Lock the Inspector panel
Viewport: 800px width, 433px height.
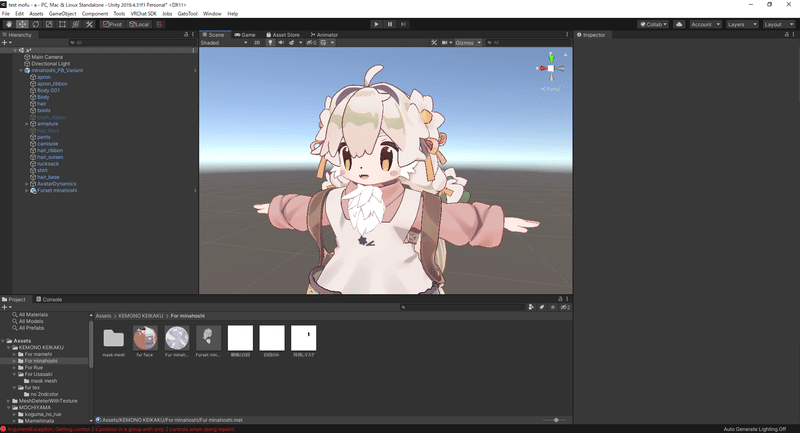[x=787, y=35]
